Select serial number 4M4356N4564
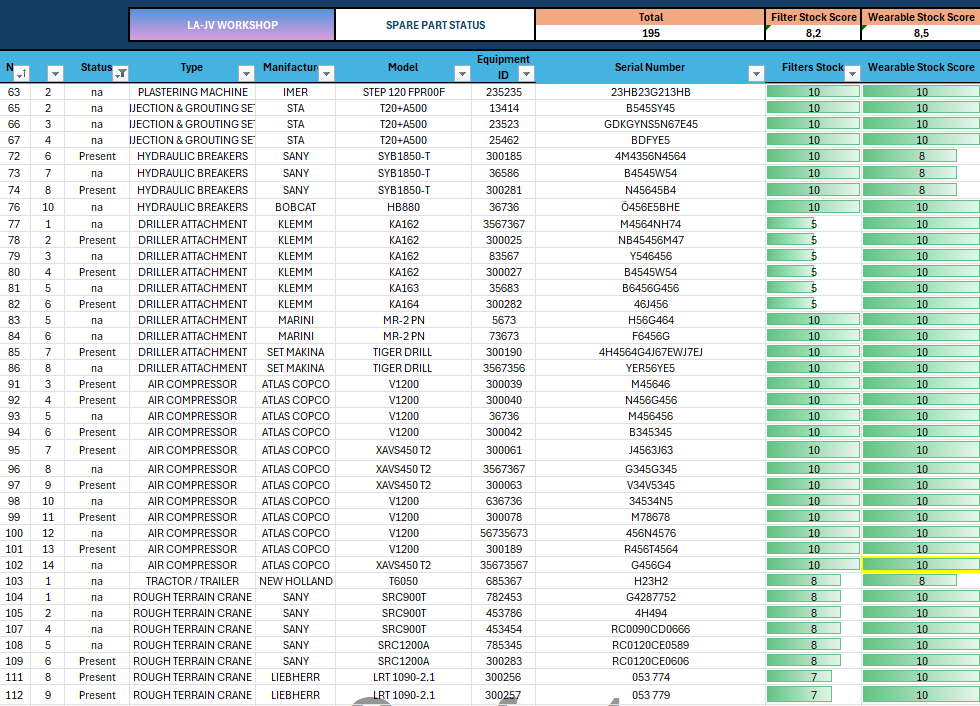 click(651, 156)
